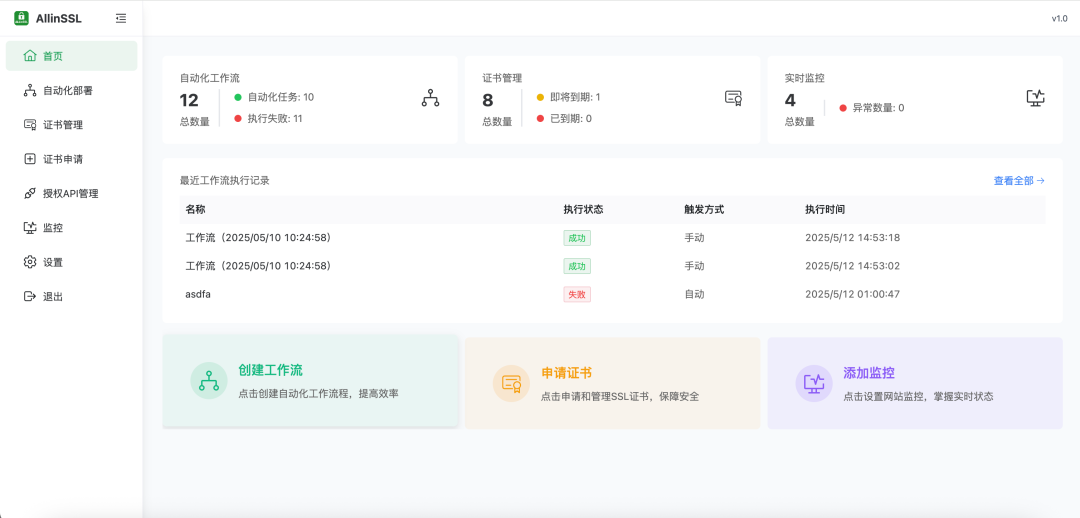Click the AllinSSL green lock logo
The image size is (1080, 518).
click(x=21, y=19)
